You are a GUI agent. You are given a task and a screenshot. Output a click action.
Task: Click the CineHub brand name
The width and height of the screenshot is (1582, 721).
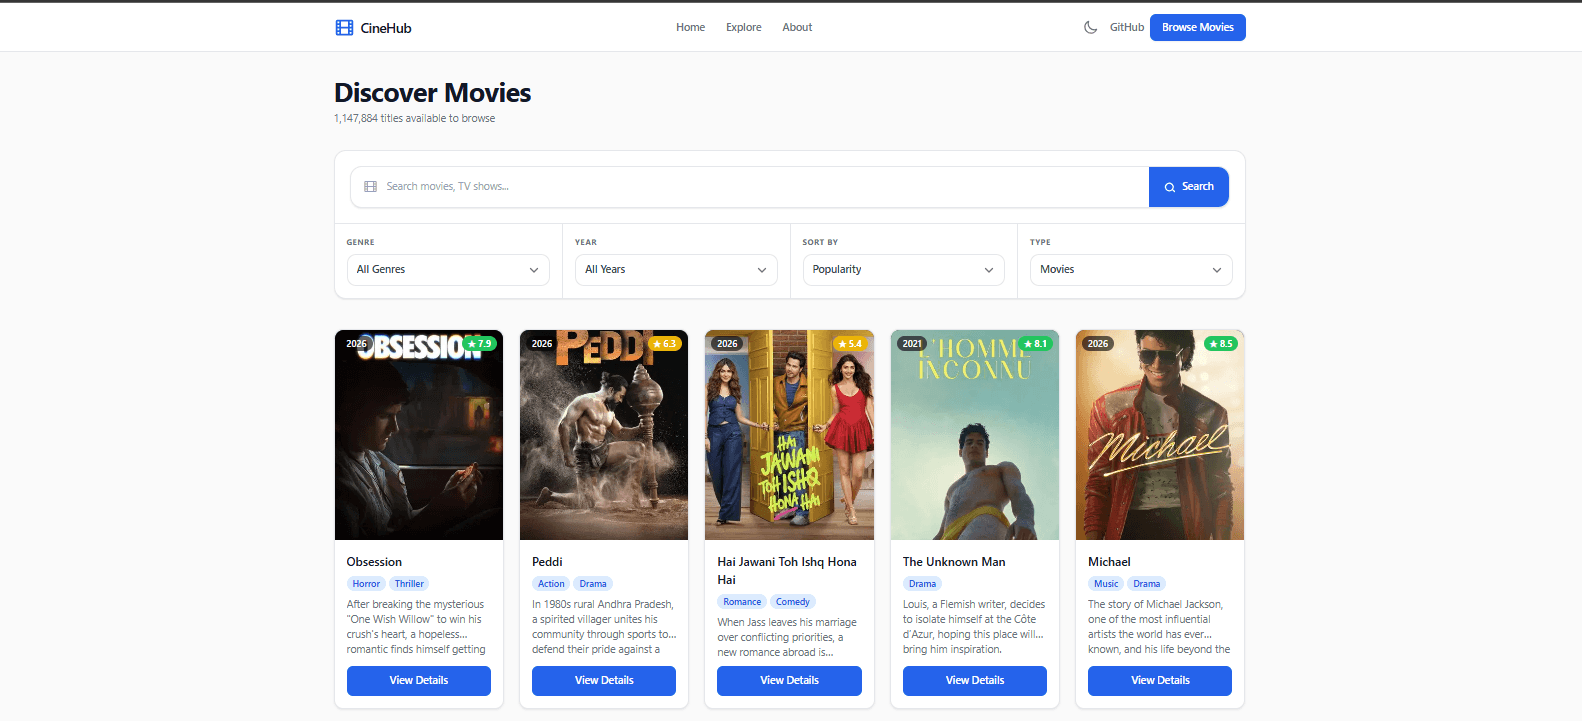coord(386,28)
